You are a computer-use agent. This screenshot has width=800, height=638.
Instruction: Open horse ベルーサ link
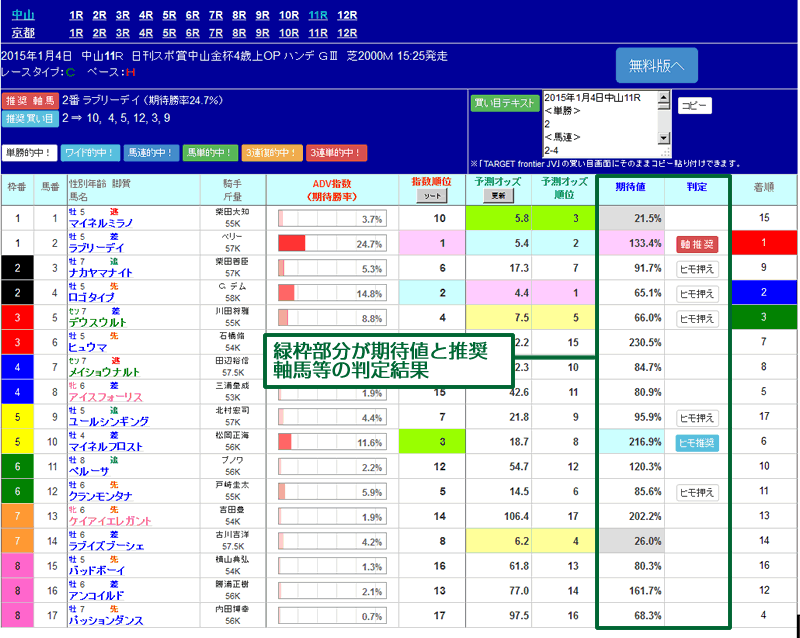89,471
